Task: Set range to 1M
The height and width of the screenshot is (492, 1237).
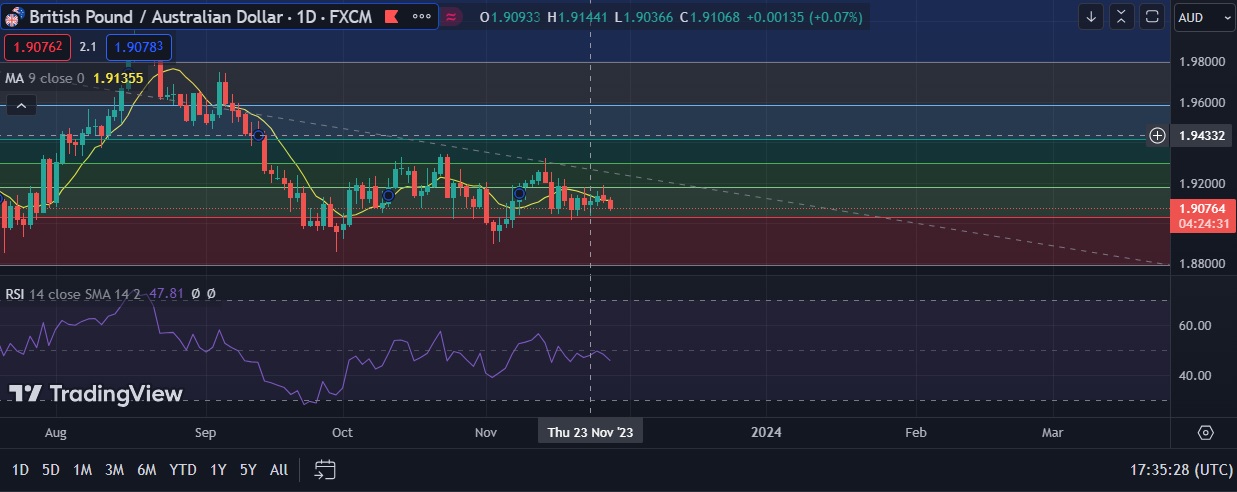Action: click(x=83, y=469)
